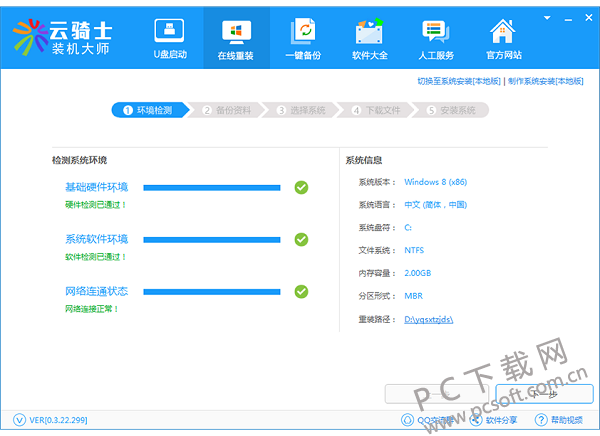Visit the 官方网站 home icon
The height and width of the screenshot is (436, 600).
click(503, 31)
